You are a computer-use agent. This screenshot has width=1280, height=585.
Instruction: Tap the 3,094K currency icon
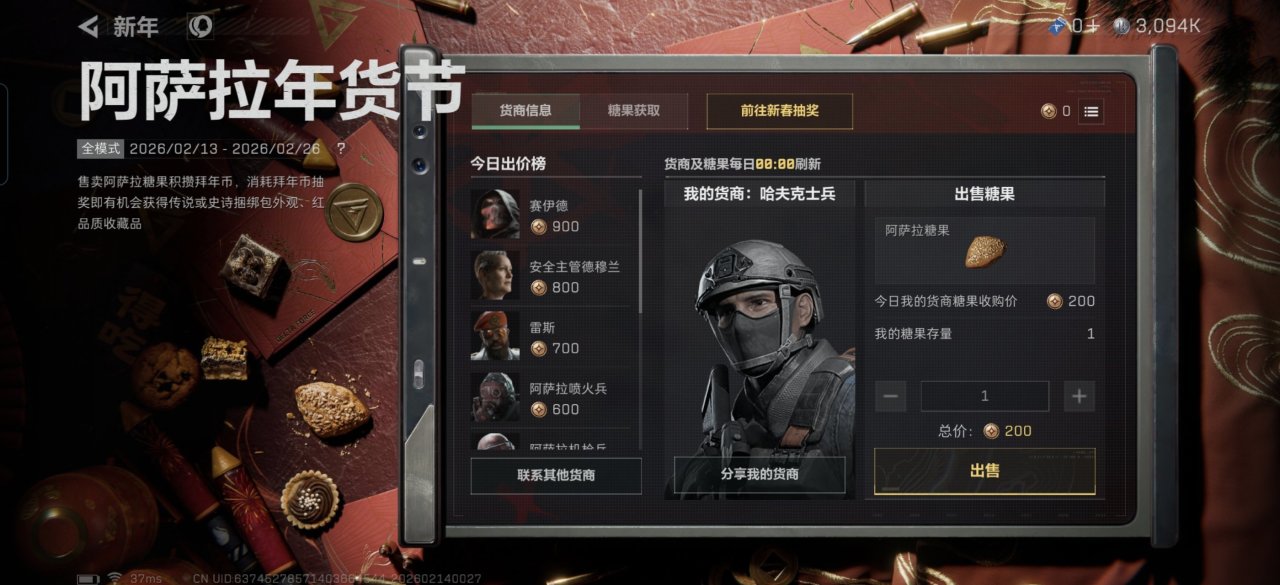point(1121,27)
